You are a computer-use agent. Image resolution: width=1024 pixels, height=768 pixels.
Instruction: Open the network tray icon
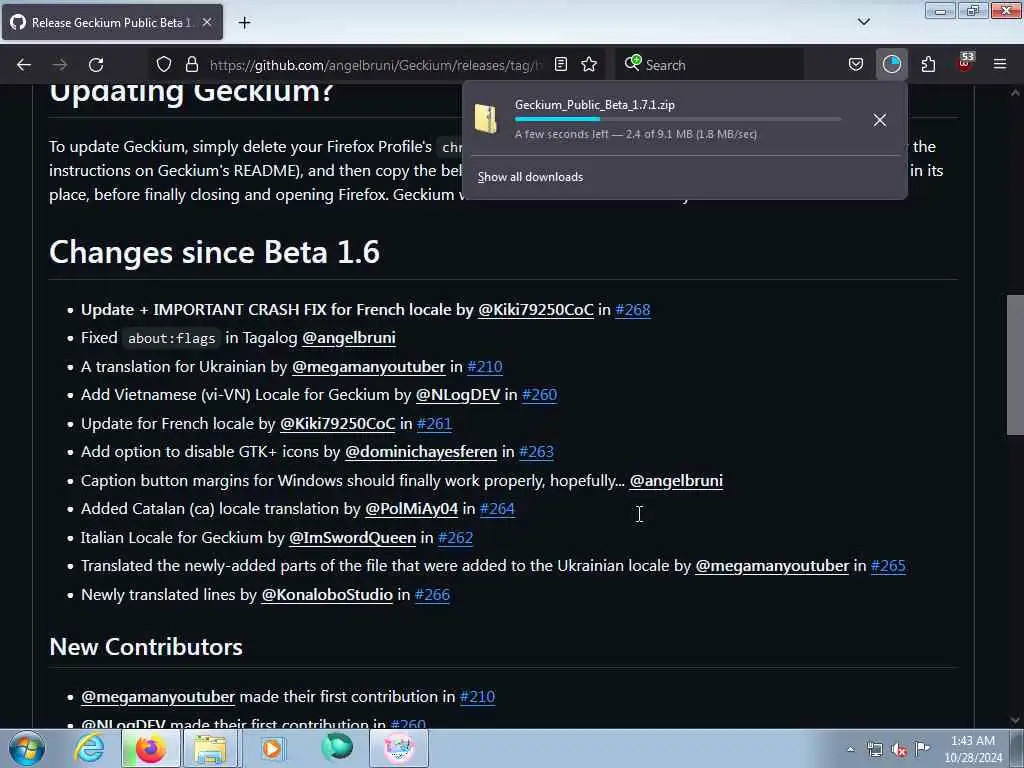874,750
